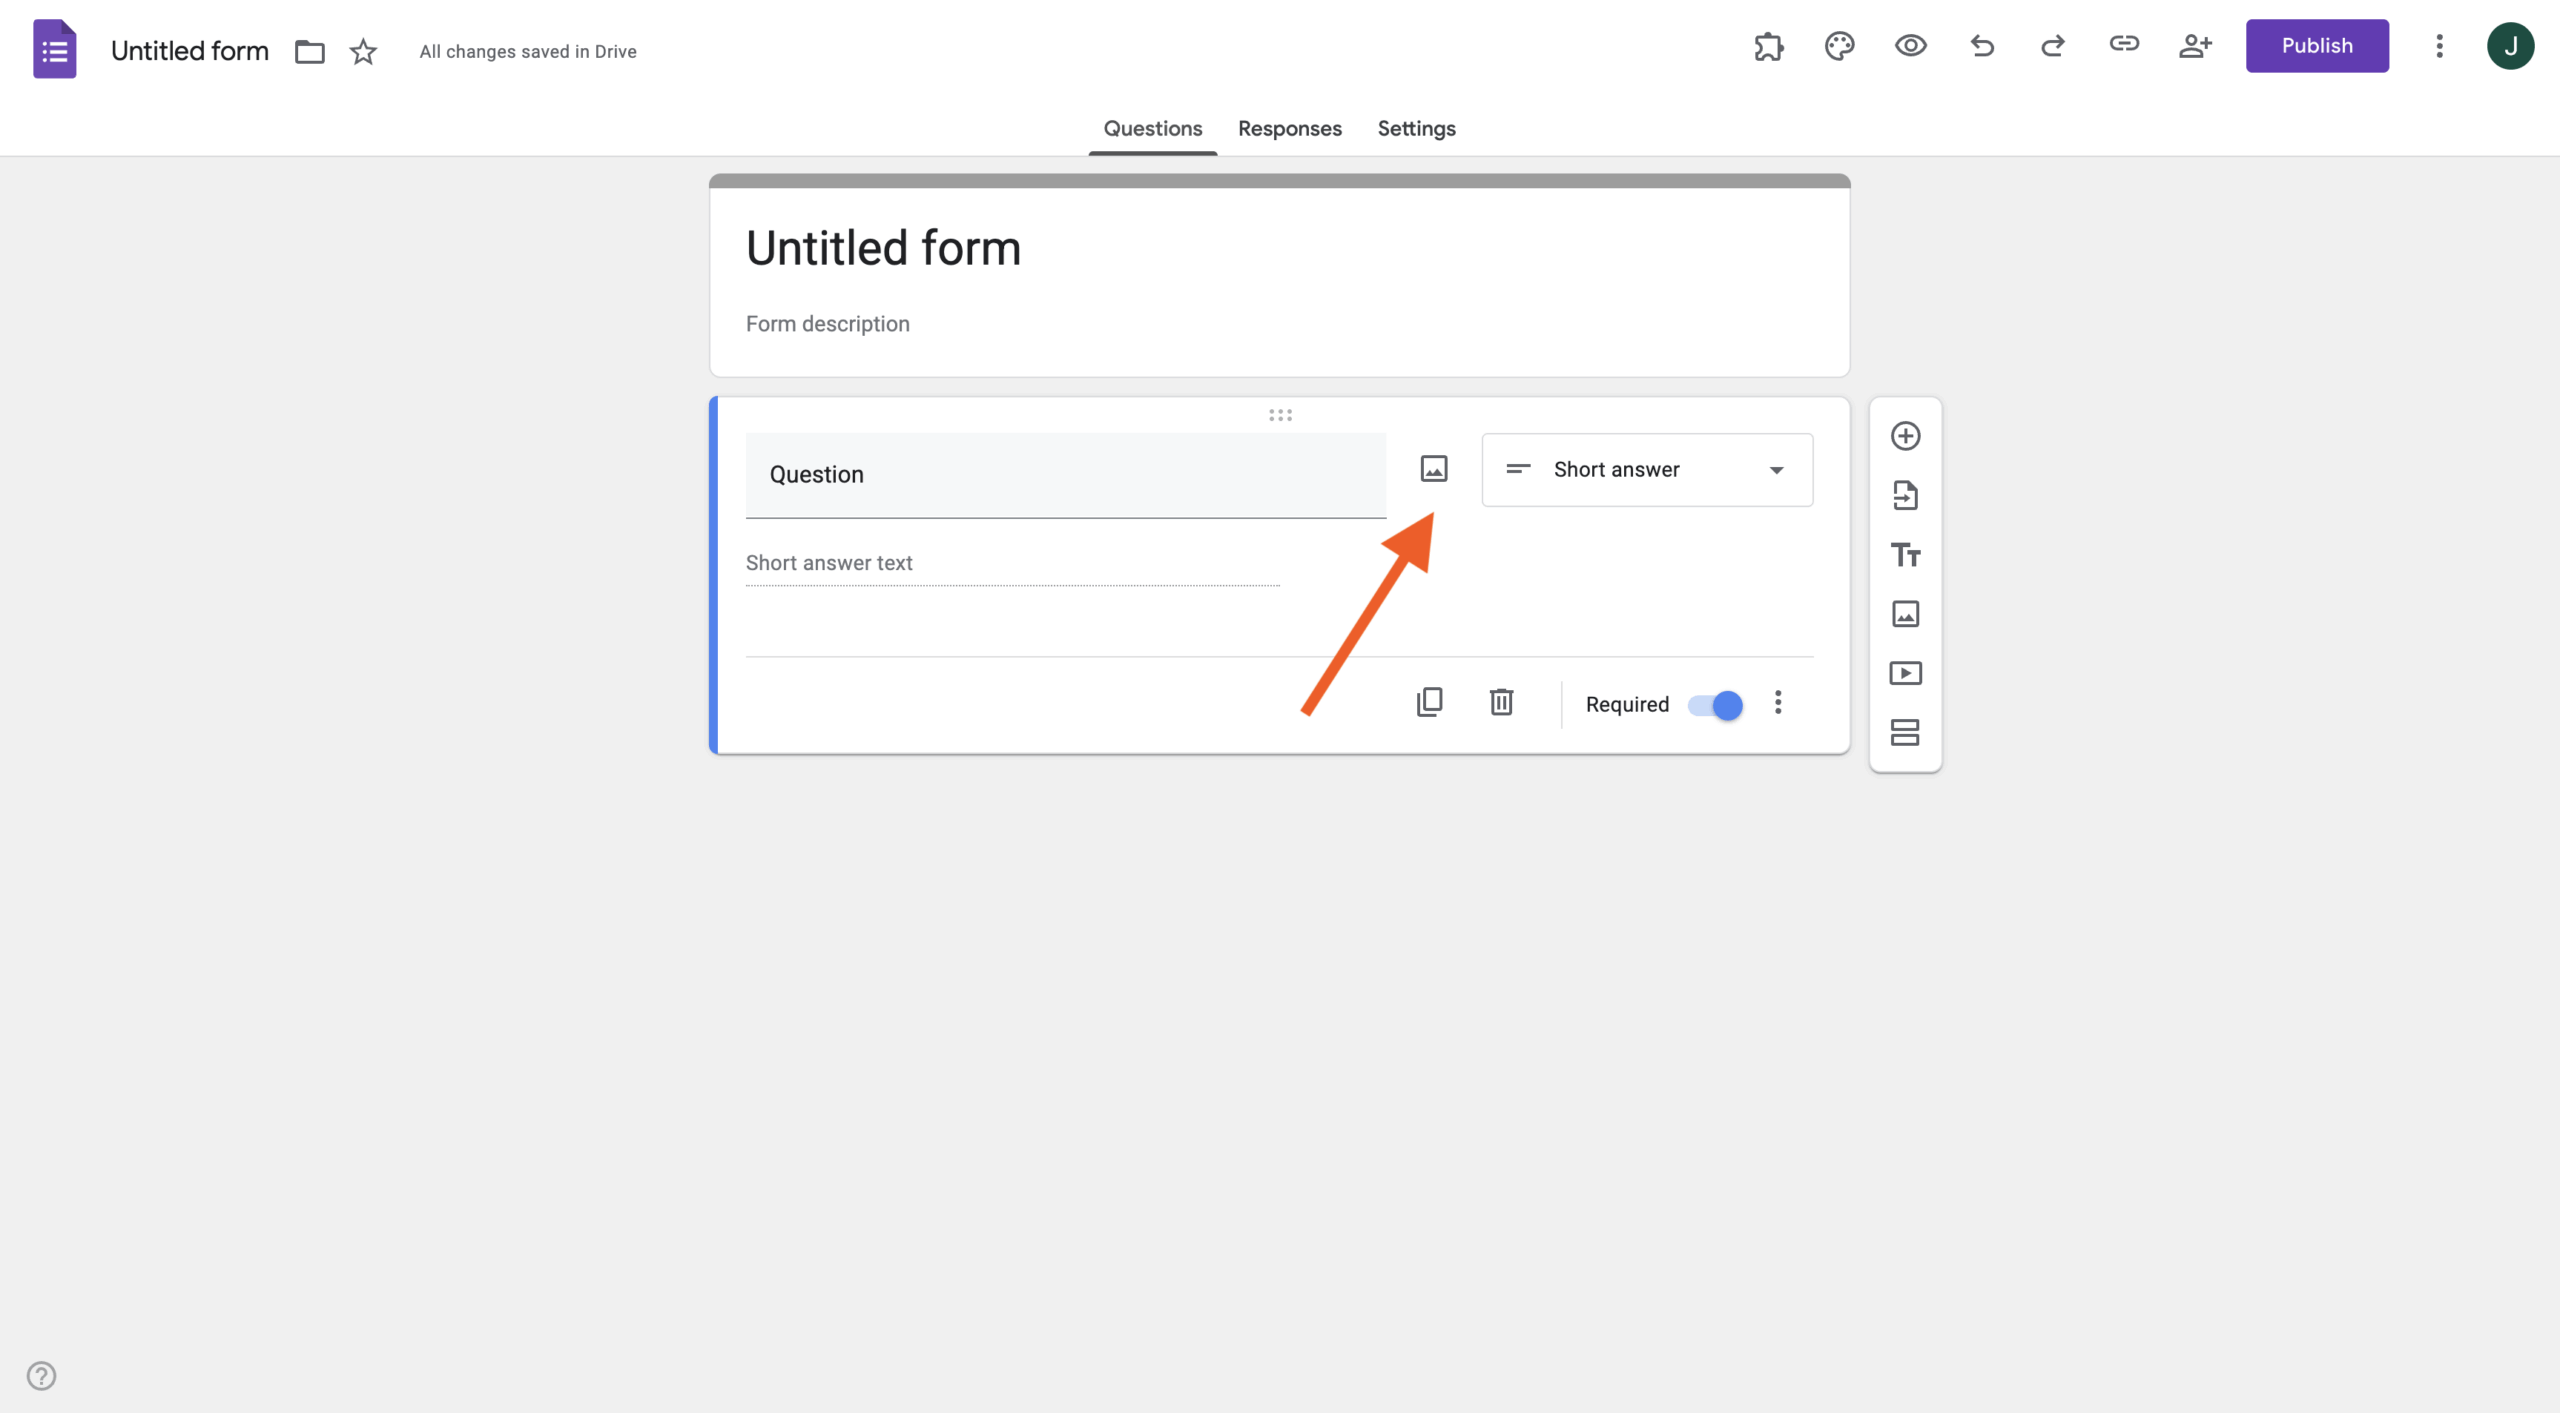This screenshot has height=1413, width=2560.
Task: Add collaborators to the form
Action: tap(2196, 46)
